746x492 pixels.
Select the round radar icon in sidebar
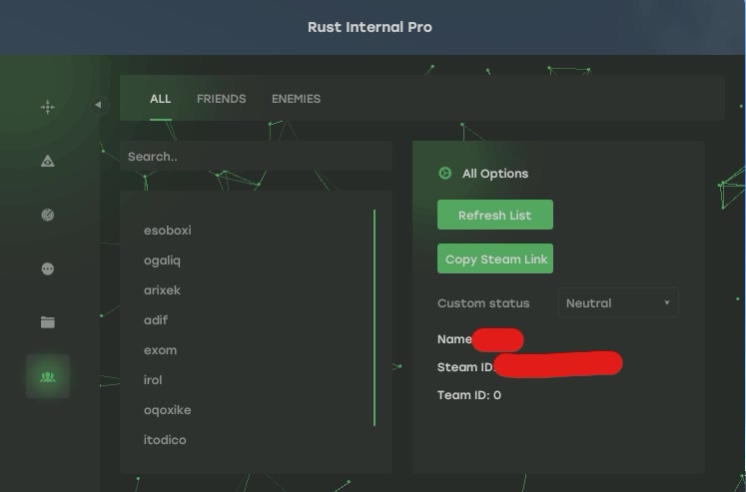coord(47,215)
